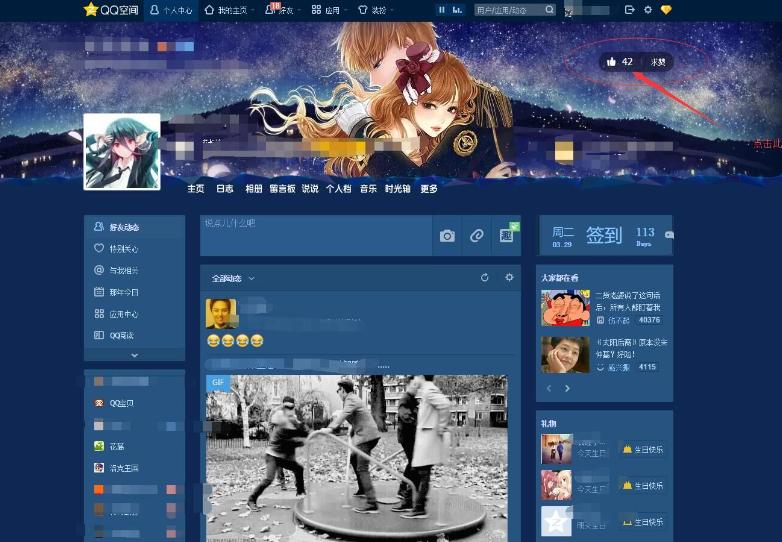Open first gift friend's photo avatar
Screen dimensions: 782x542
pyautogui.click(x=557, y=449)
